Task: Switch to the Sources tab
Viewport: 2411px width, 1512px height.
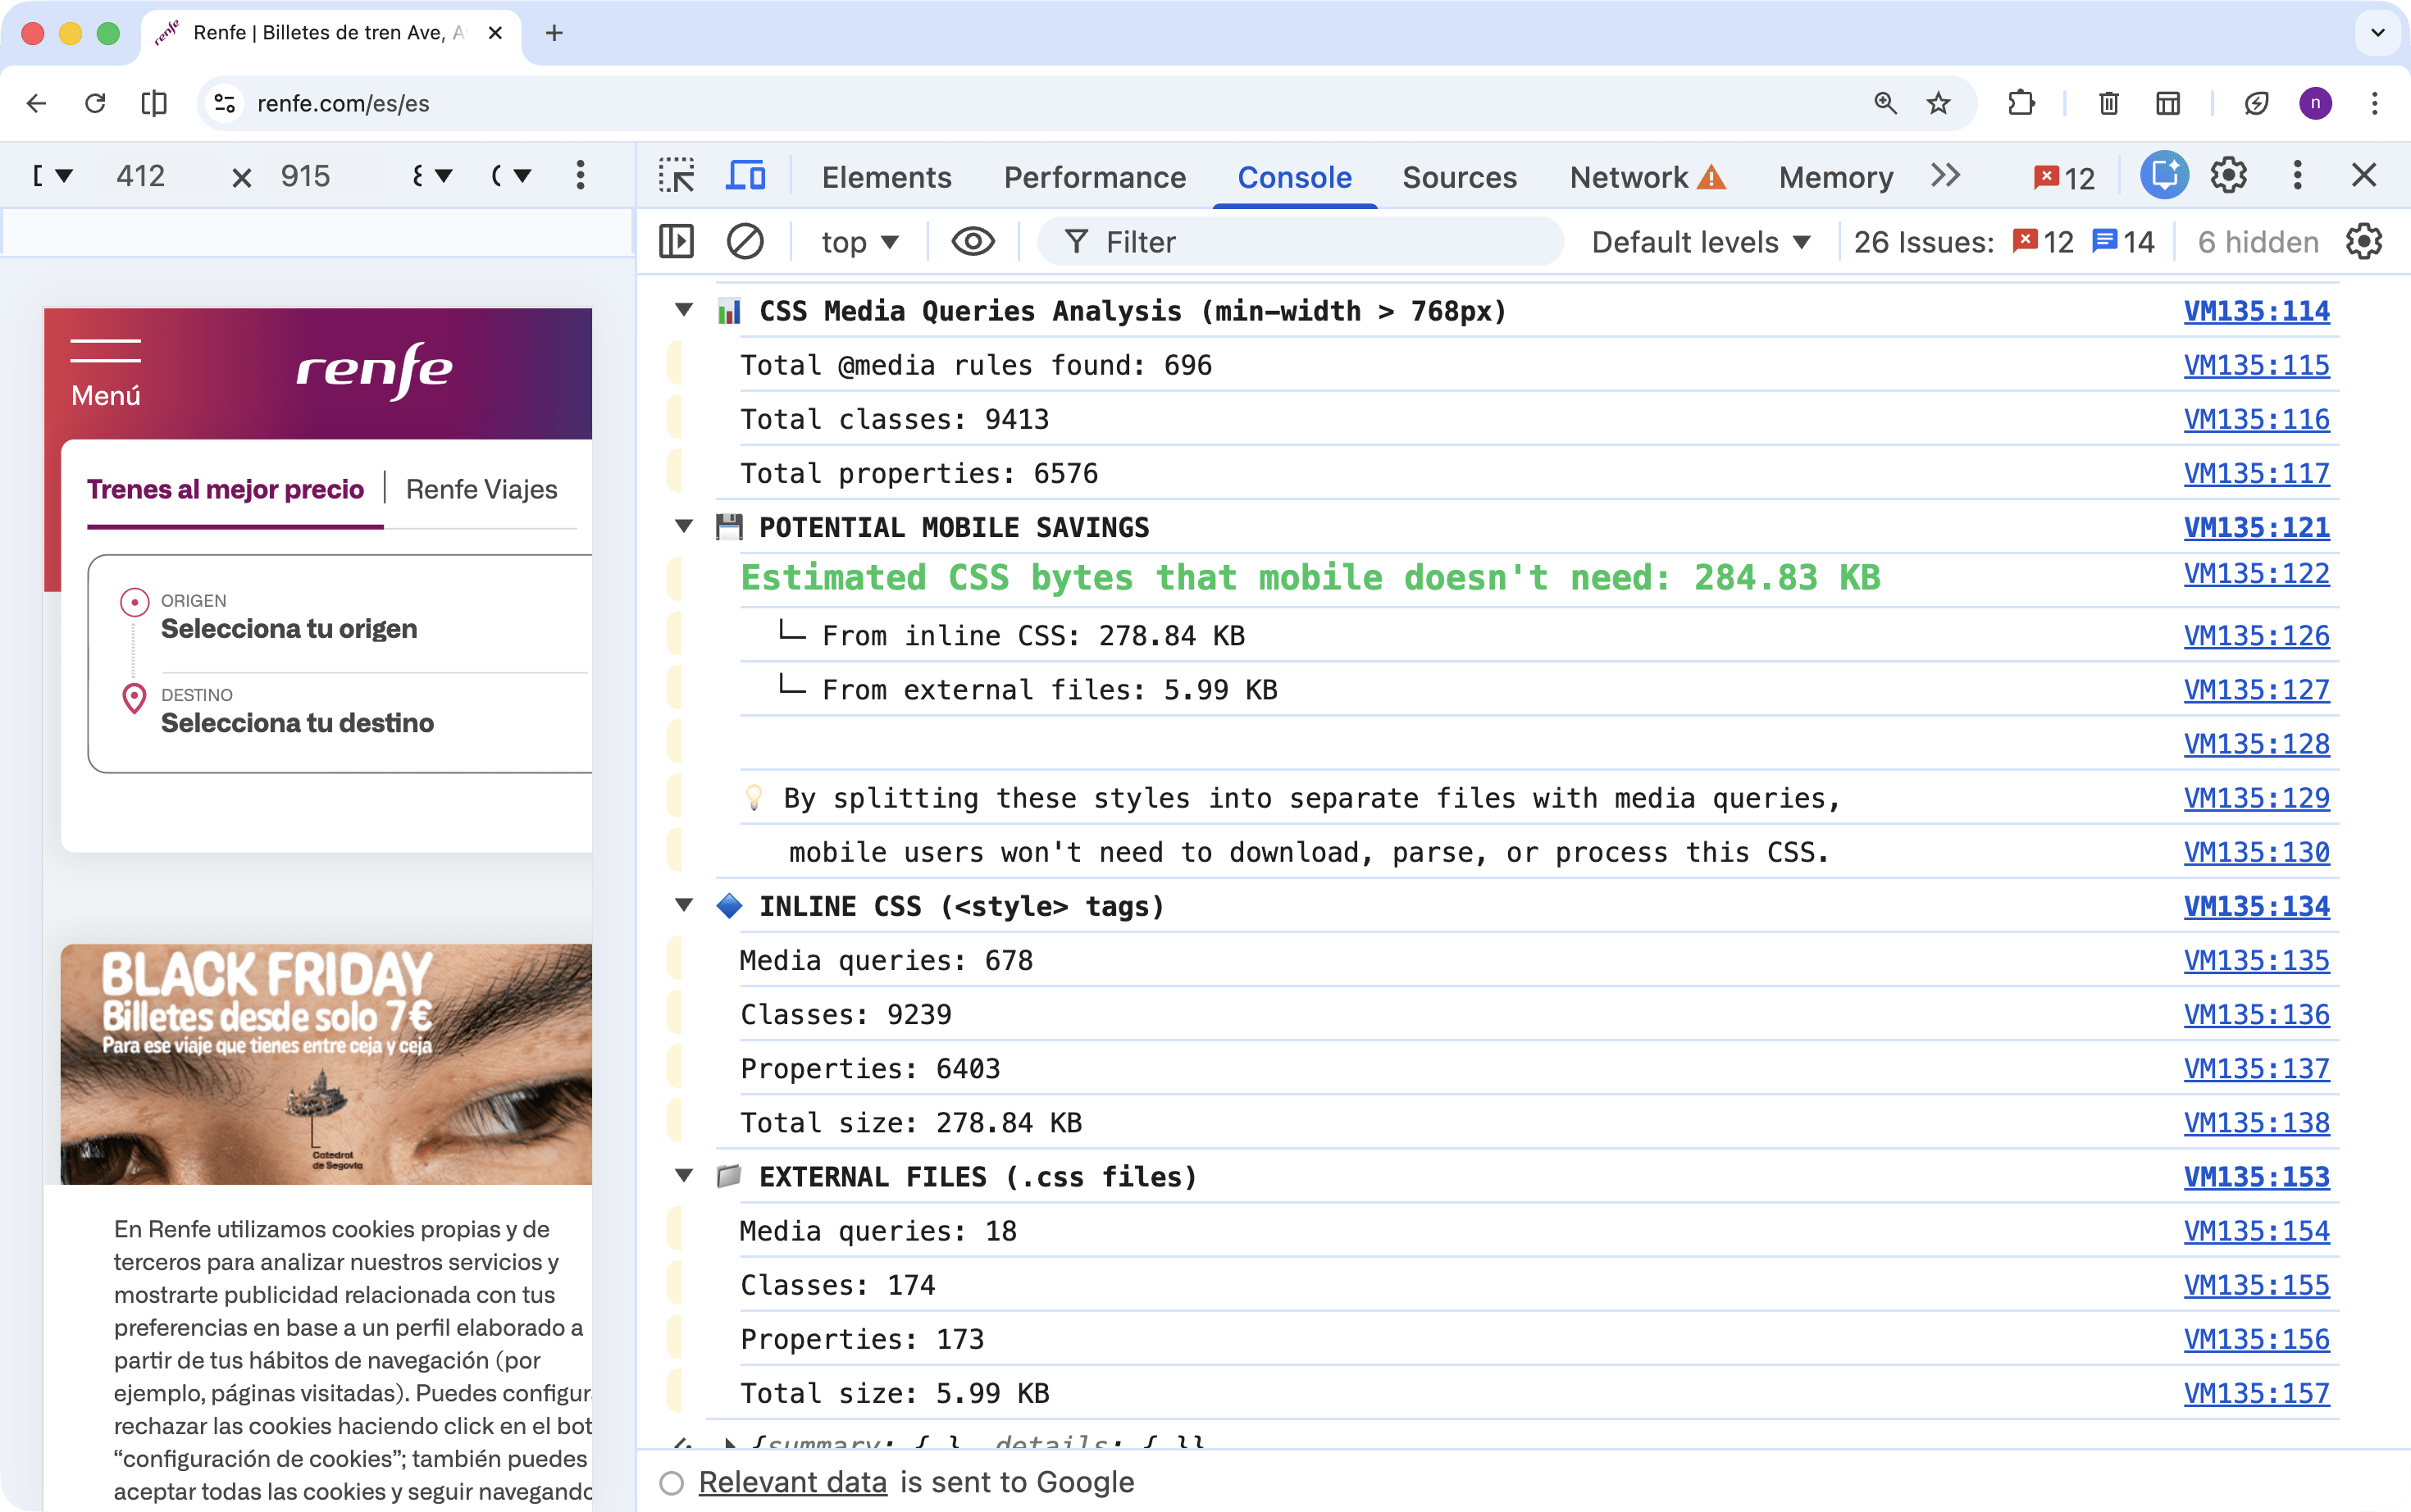Action: [1458, 177]
